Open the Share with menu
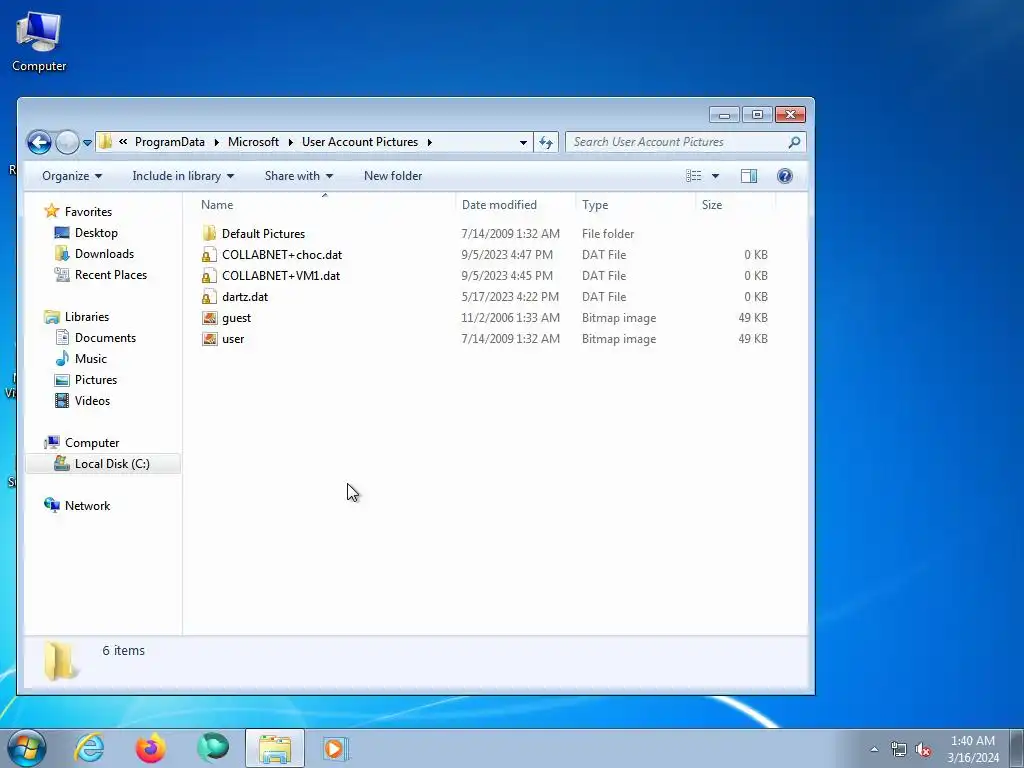Image resolution: width=1024 pixels, height=768 pixels. point(298,176)
